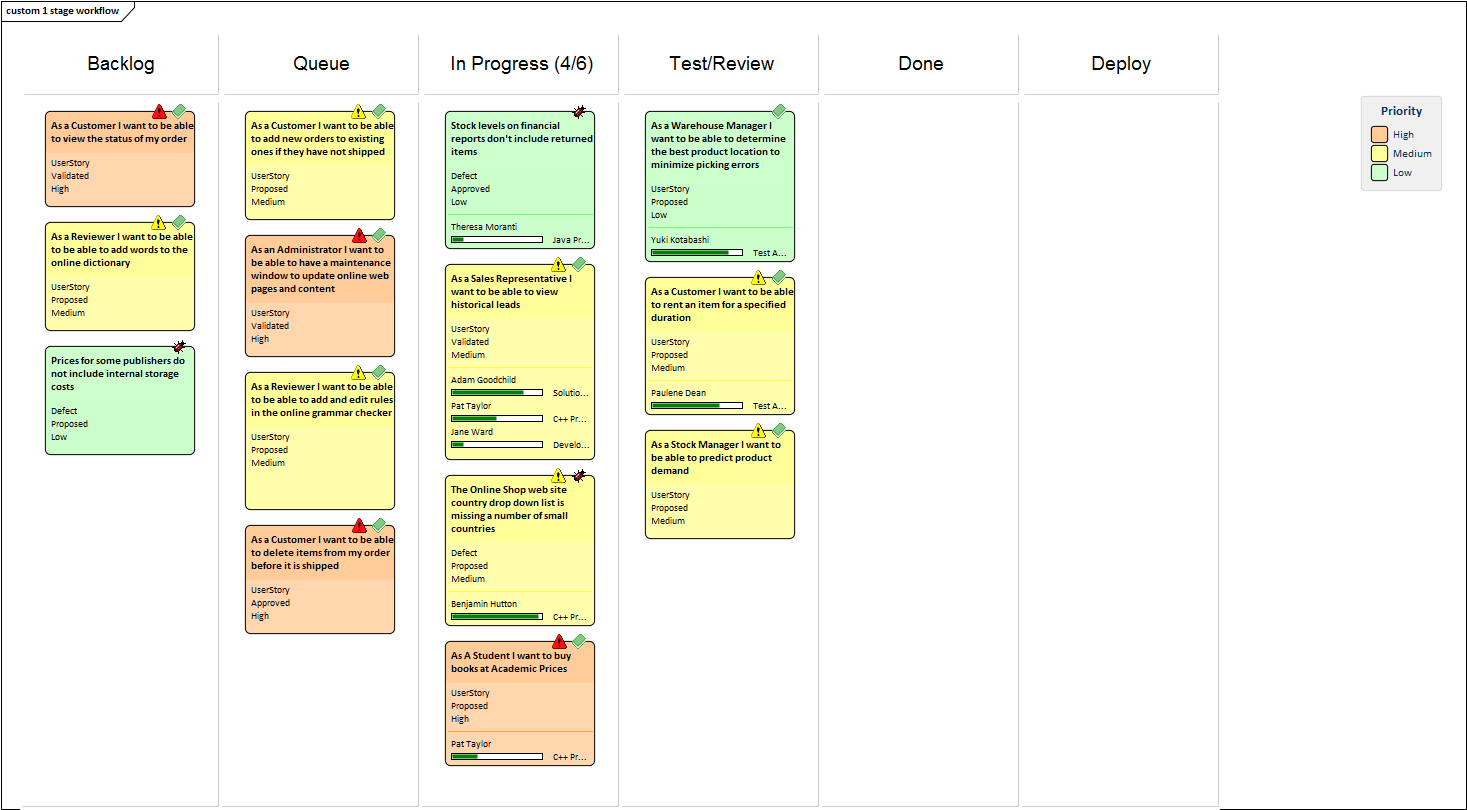This screenshot has height=810, width=1467.
Task: Click the bug icon on the Stock levels defect card
Action: [579, 112]
